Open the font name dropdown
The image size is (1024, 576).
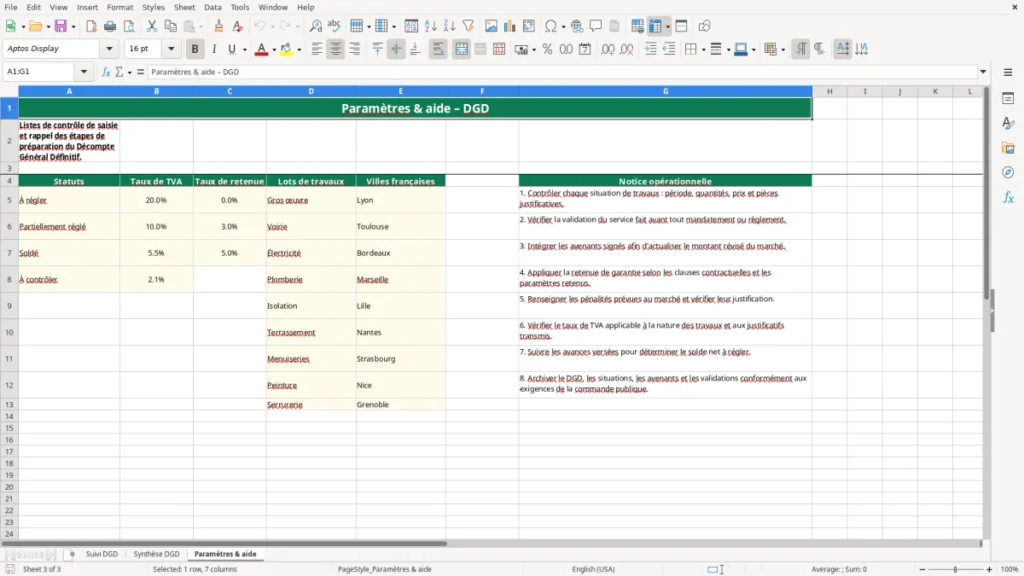(109, 48)
